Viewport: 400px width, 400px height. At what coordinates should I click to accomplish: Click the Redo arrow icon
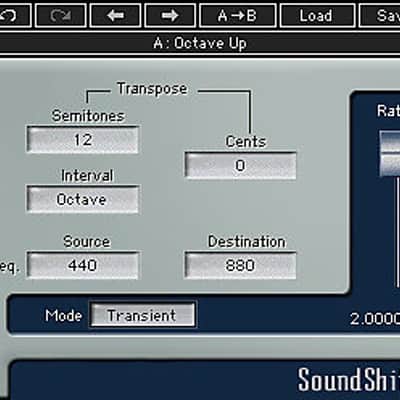pyautogui.click(x=61, y=15)
